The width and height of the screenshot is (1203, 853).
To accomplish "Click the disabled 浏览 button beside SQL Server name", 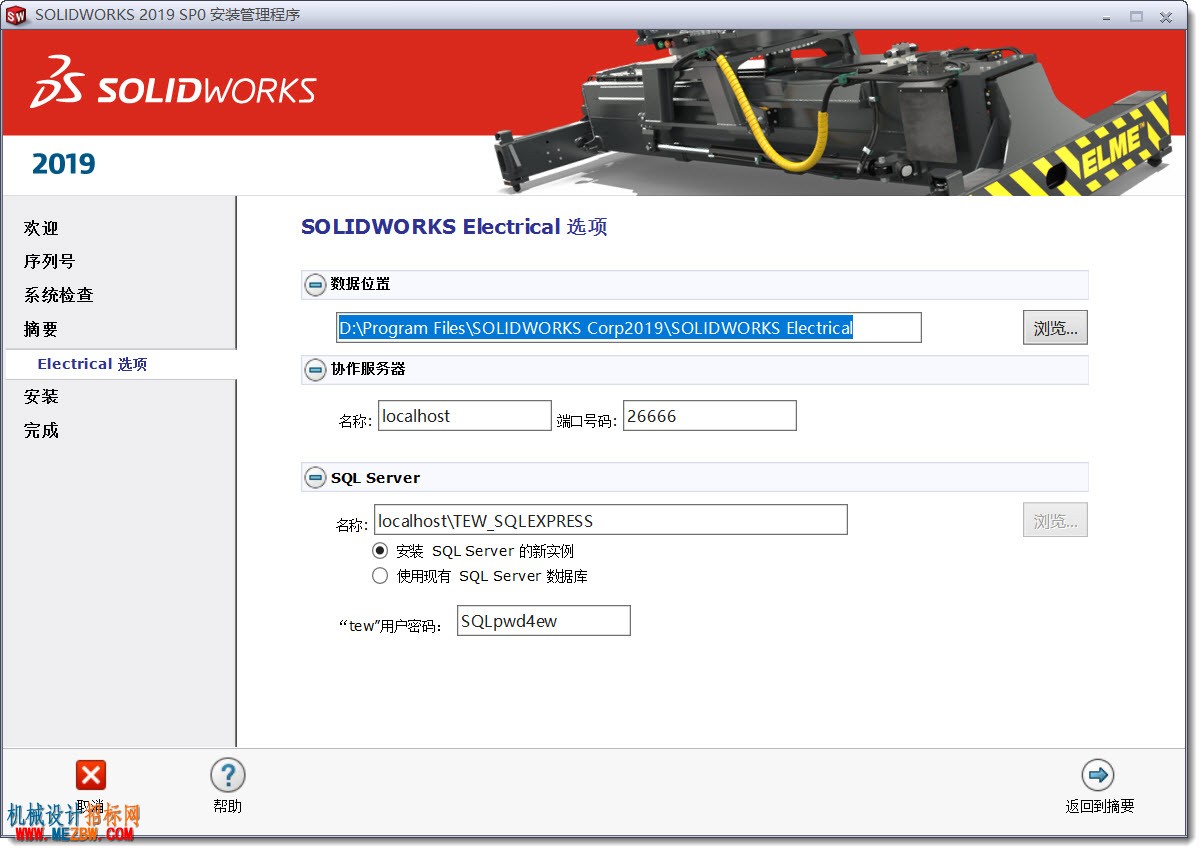I will pyautogui.click(x=1055, y=521).
